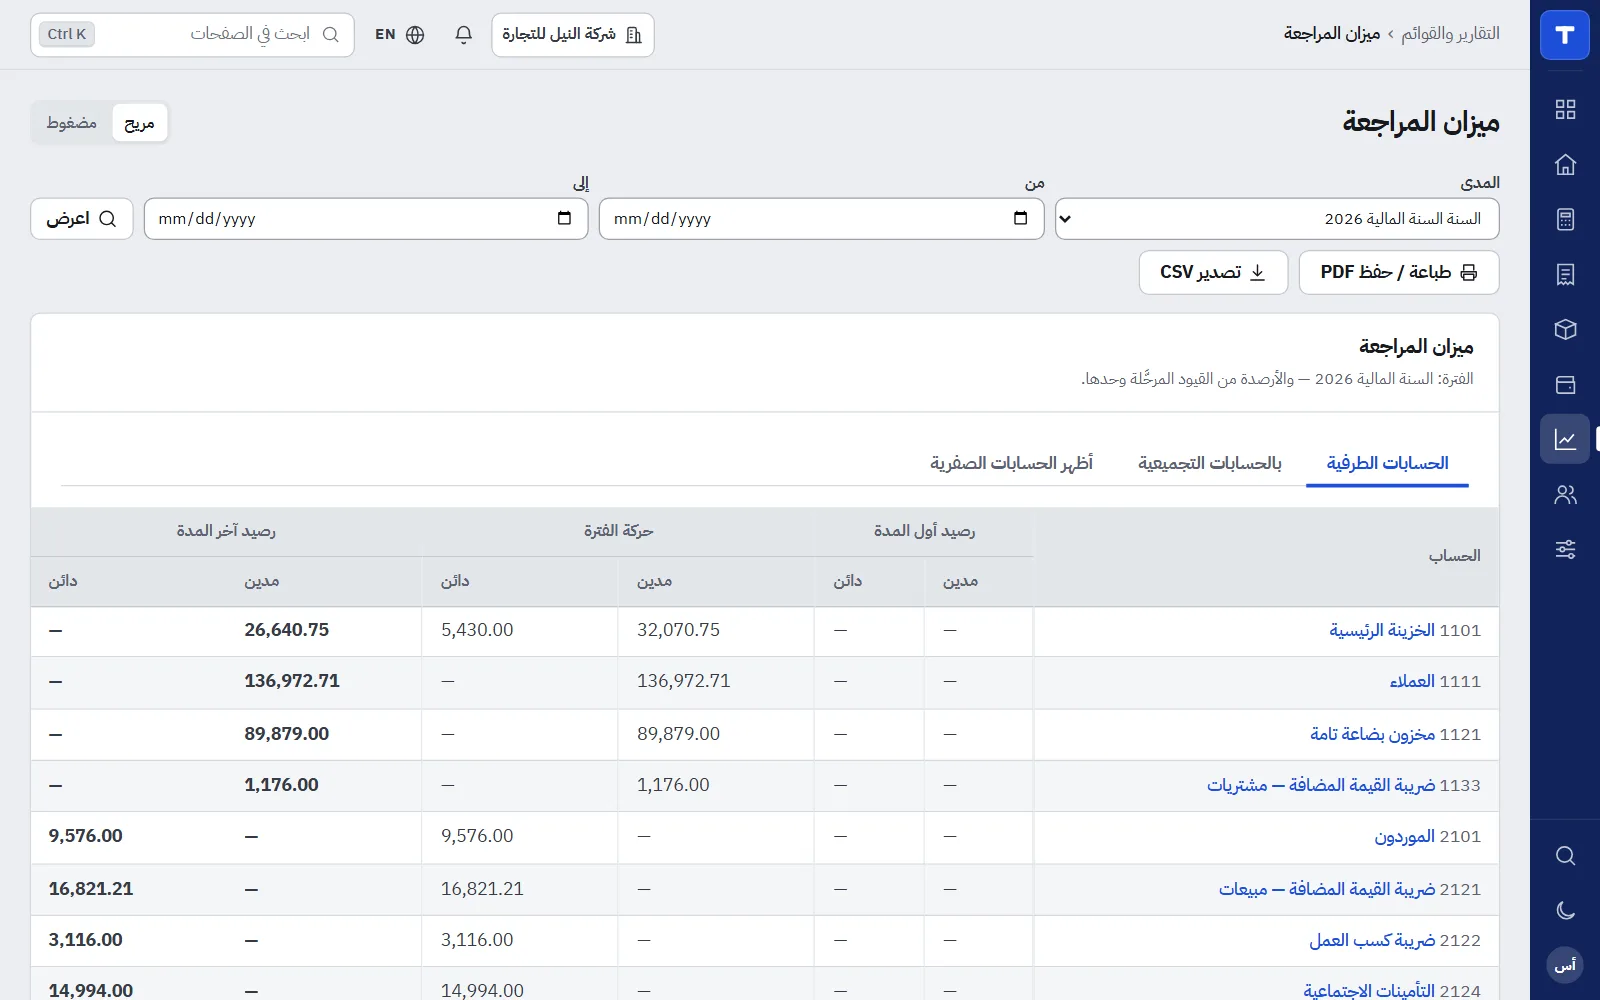This screenshot has height=1000, width=1600.
Task: Click the حركة الفترة column group header
Action: [618, 531]
